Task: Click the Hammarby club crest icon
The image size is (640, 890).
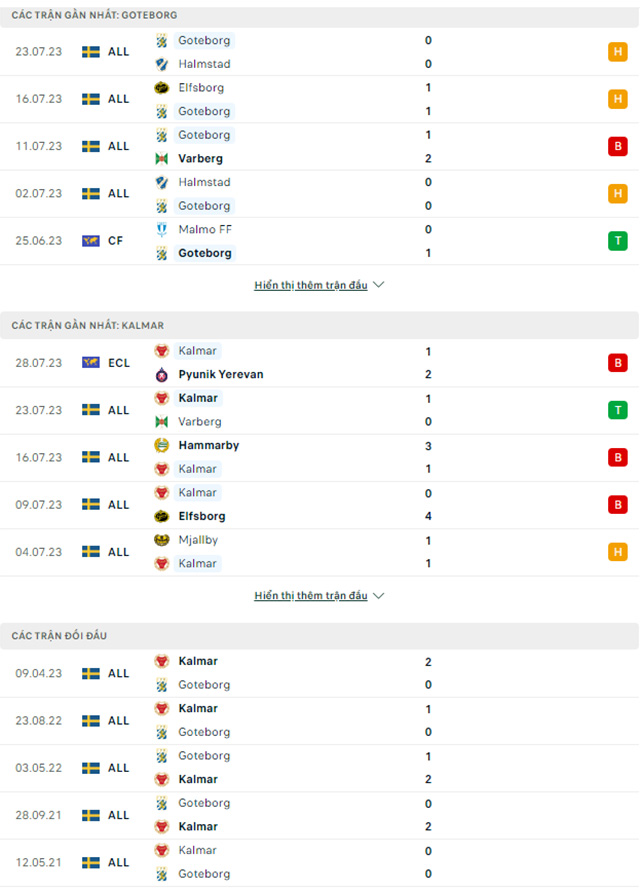Action: tap(161, 446)
